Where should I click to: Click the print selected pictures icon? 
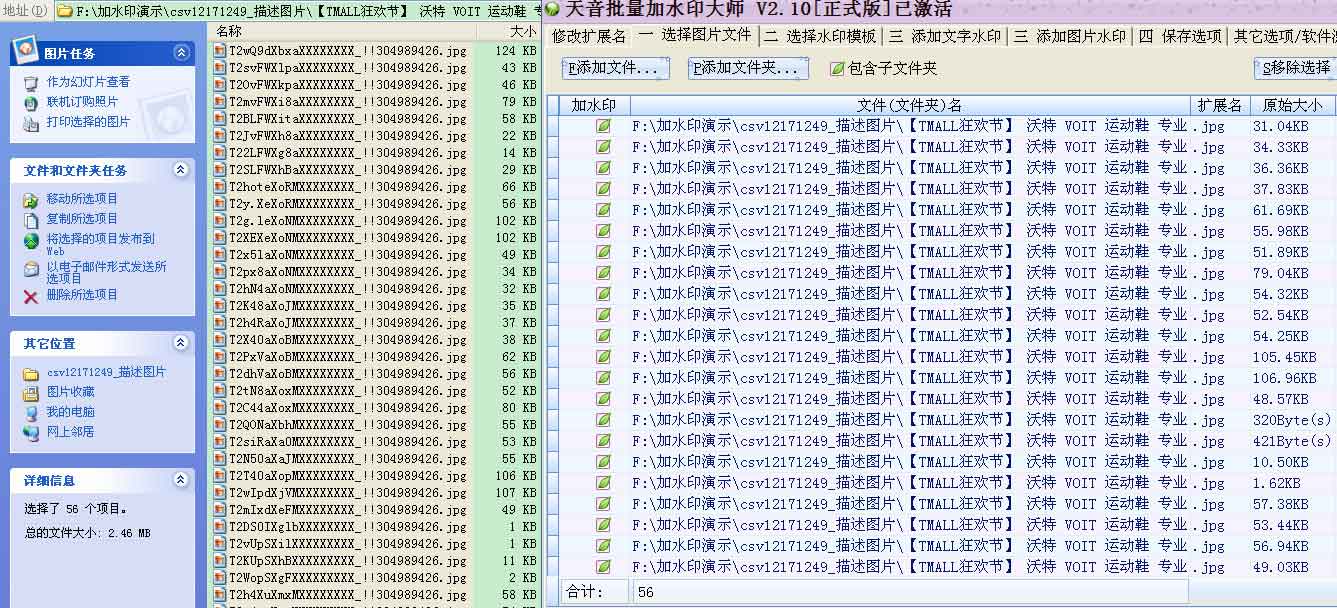31,122
